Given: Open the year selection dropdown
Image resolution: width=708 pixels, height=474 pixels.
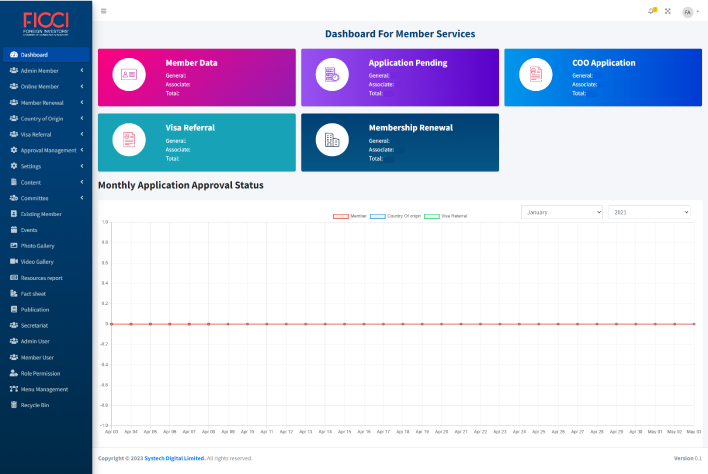Looking at the screenshot, I should click(x=649, y=212).
